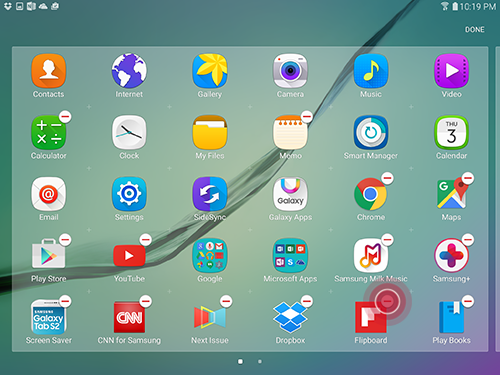The width and height of the screenshot is (500, 375).
Task: Tap the Next Issue app icon
Action: click(210, 317)
